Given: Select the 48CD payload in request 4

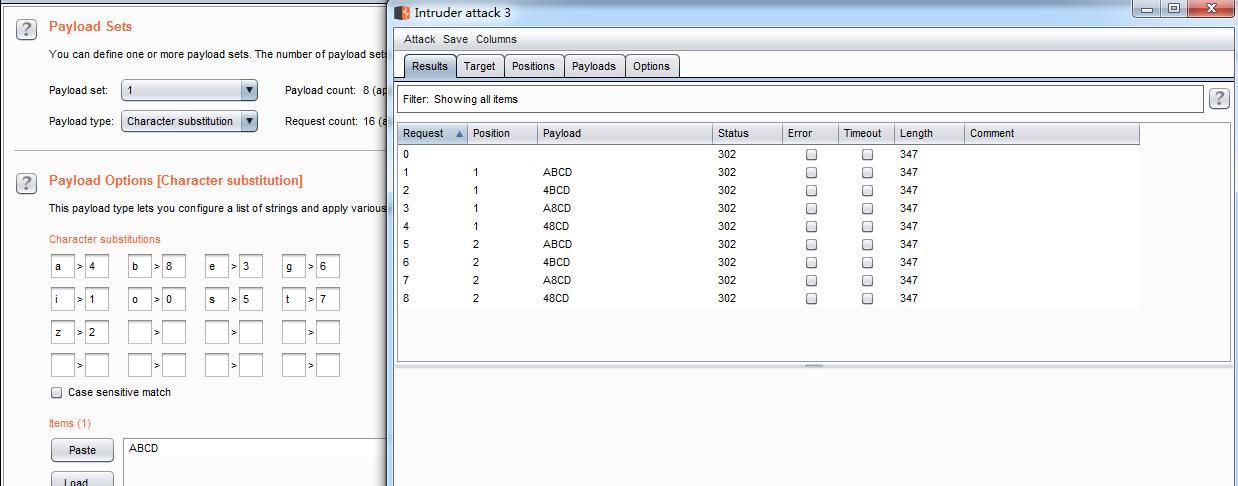Looking at the screenshot, I should click(556, 227).
